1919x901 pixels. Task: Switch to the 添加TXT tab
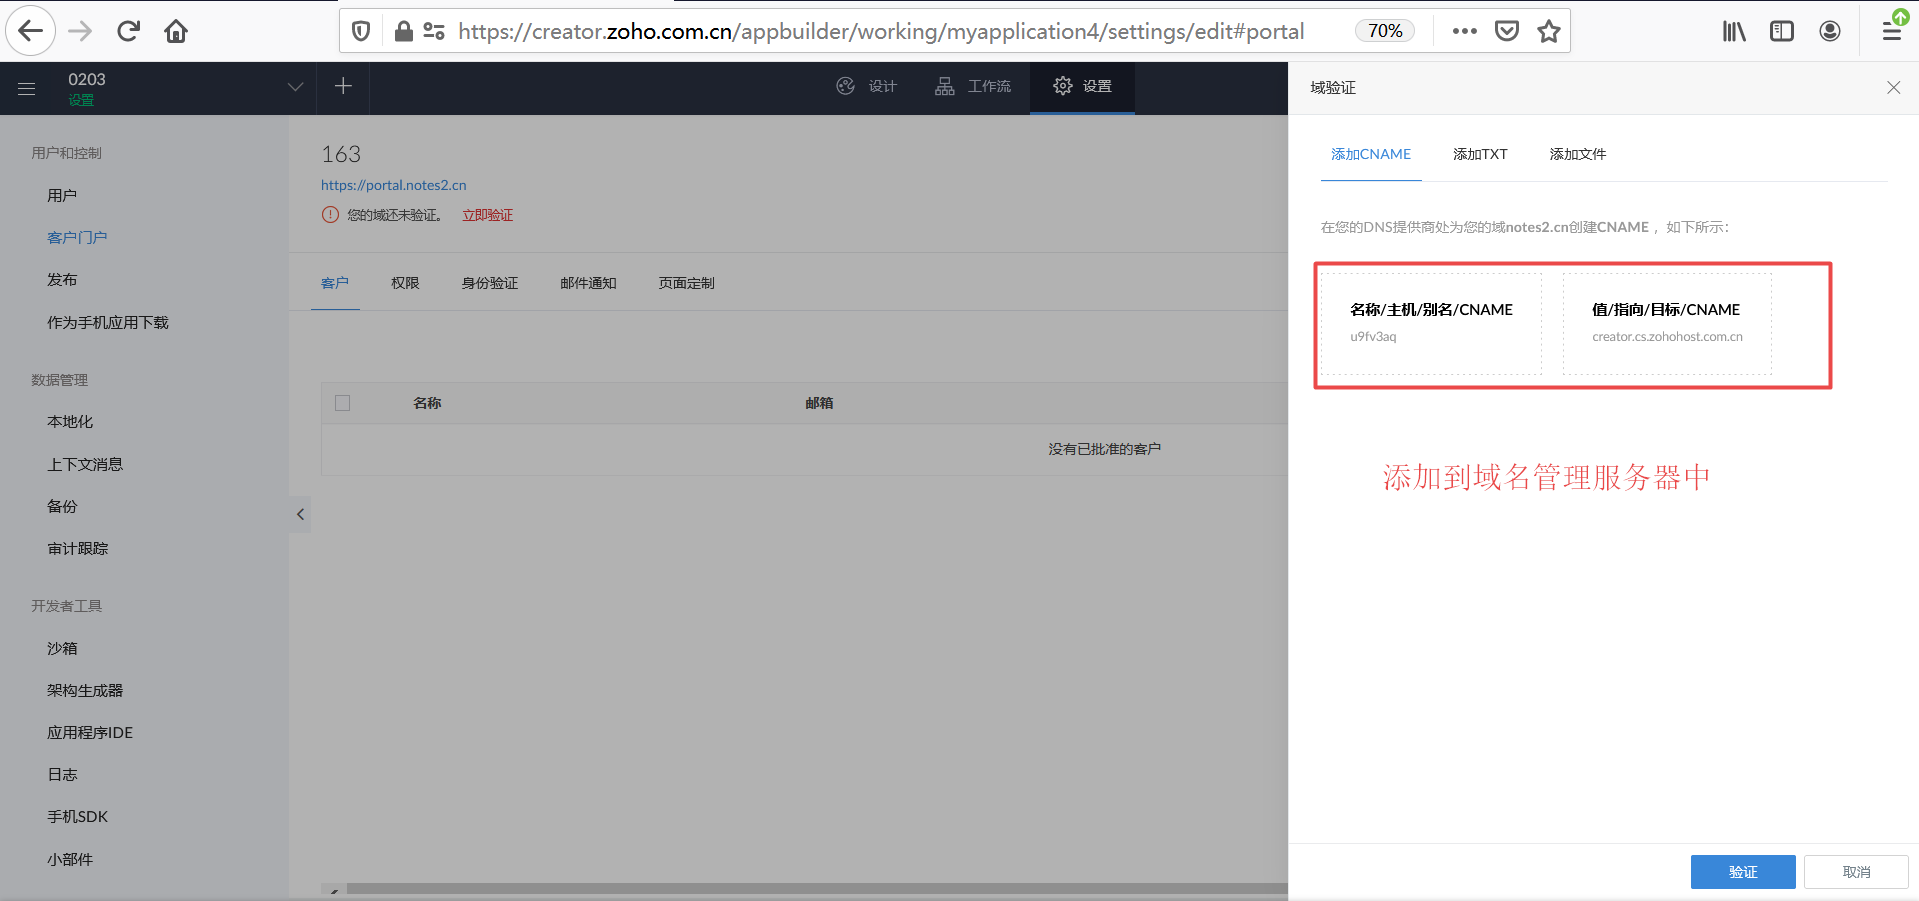(x=1480, y=154)
